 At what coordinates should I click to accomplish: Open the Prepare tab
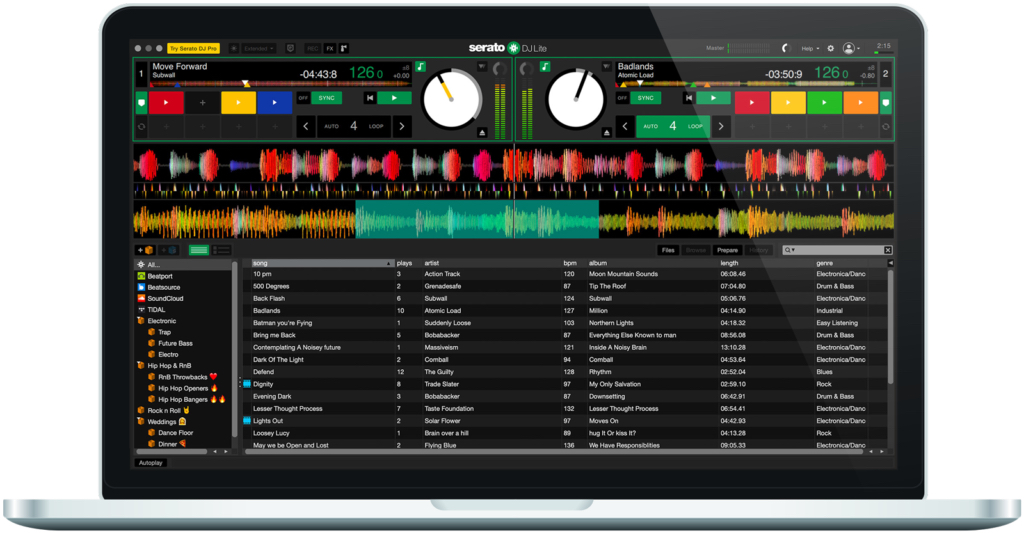727,250
